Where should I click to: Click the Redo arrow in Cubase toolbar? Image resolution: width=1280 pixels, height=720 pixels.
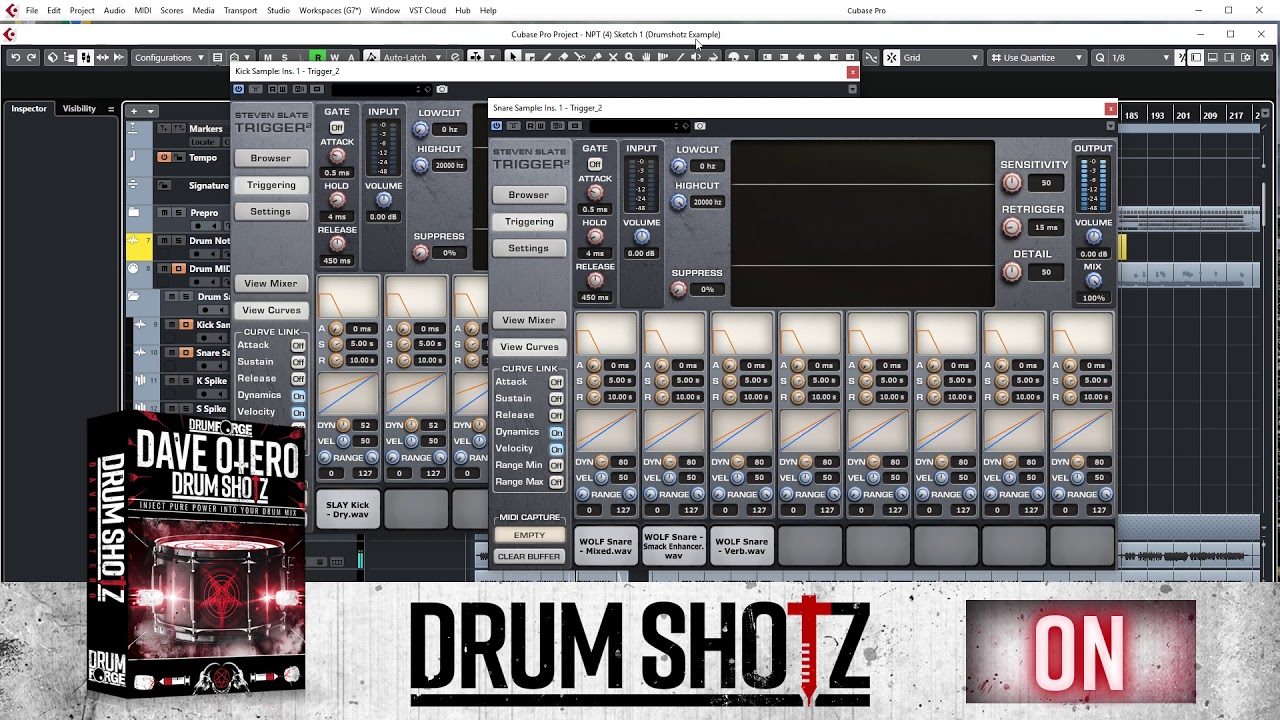32,57
